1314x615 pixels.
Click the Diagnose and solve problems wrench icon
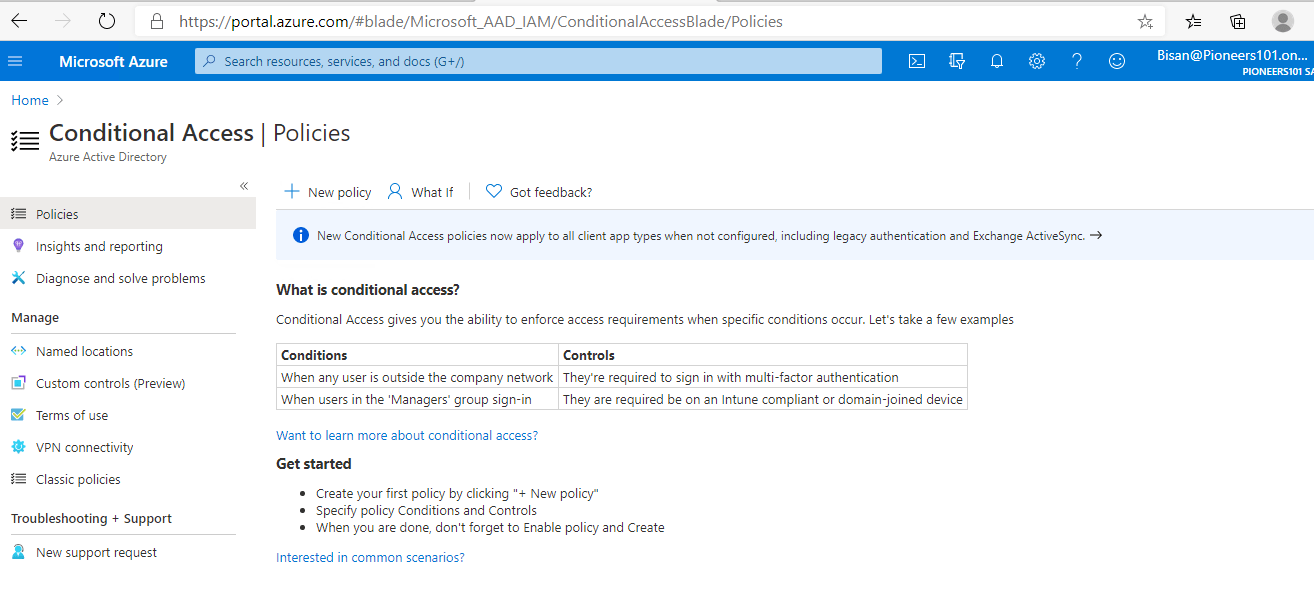pyautogui.click(x=18, y=278)
